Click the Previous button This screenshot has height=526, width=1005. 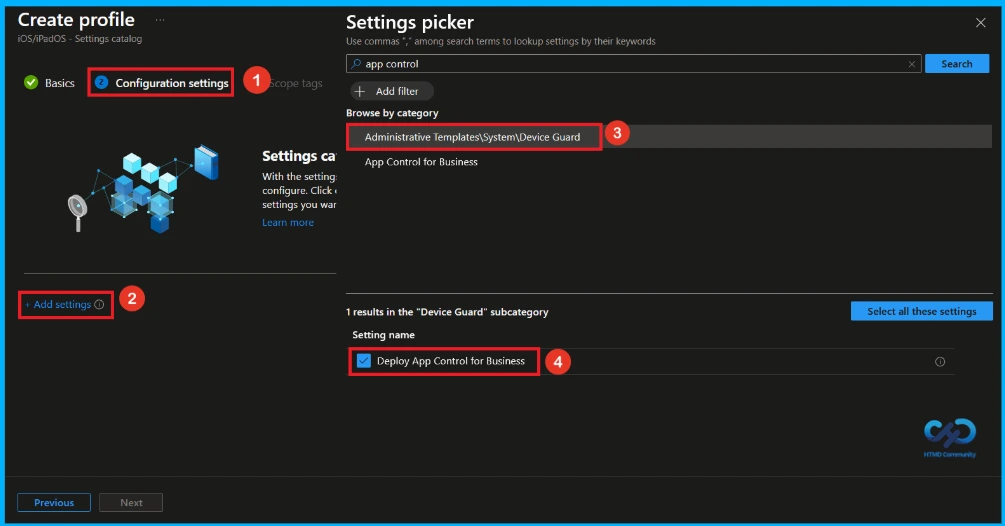coord(54,502)
